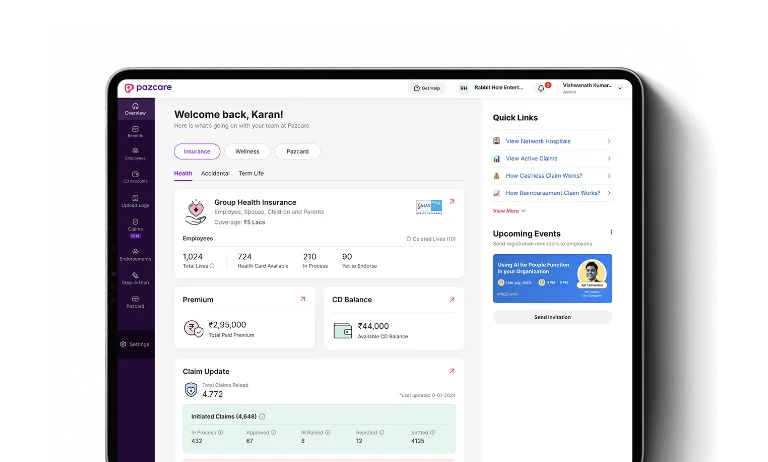Click the 4125 Settled claims value
The width and height of the screenshot is (768, 462).
point(417,441)
